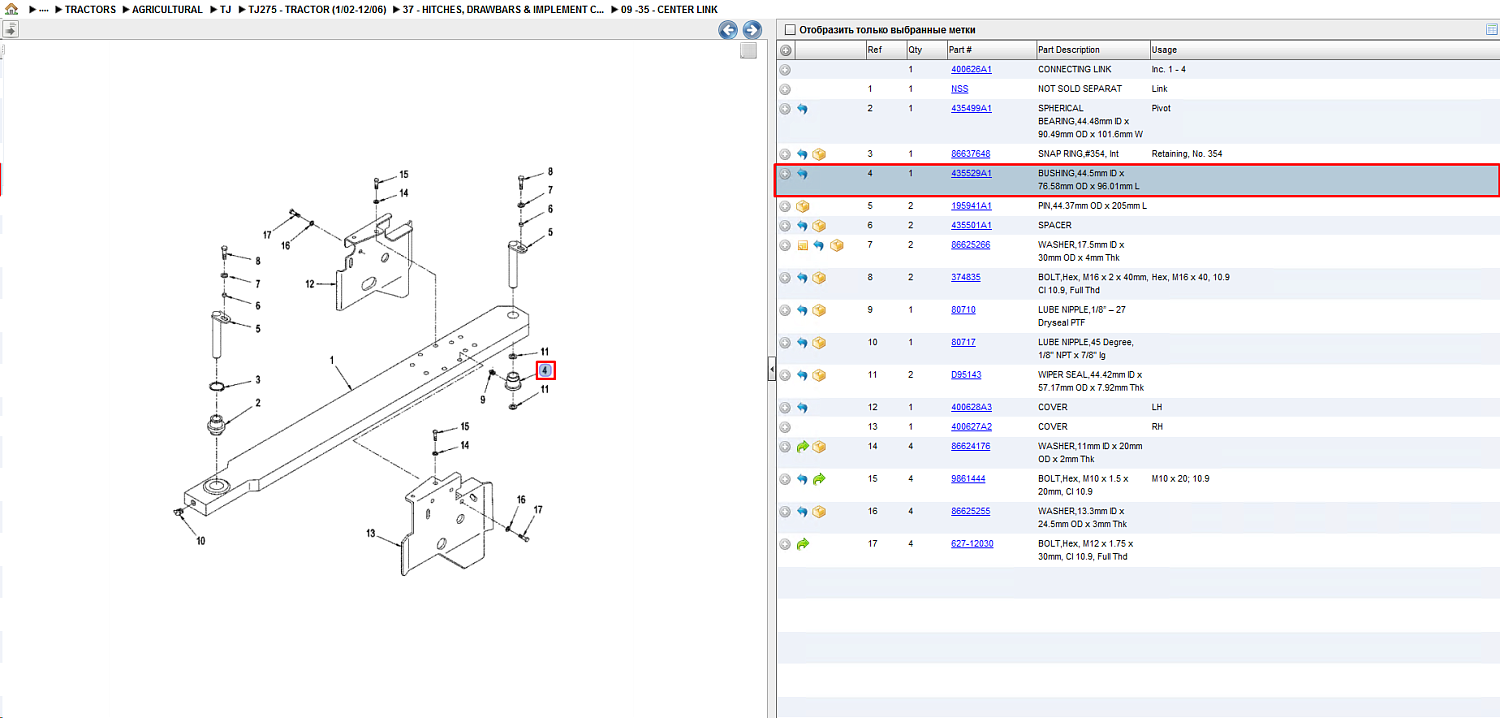Open part number D95143 link

966,375
